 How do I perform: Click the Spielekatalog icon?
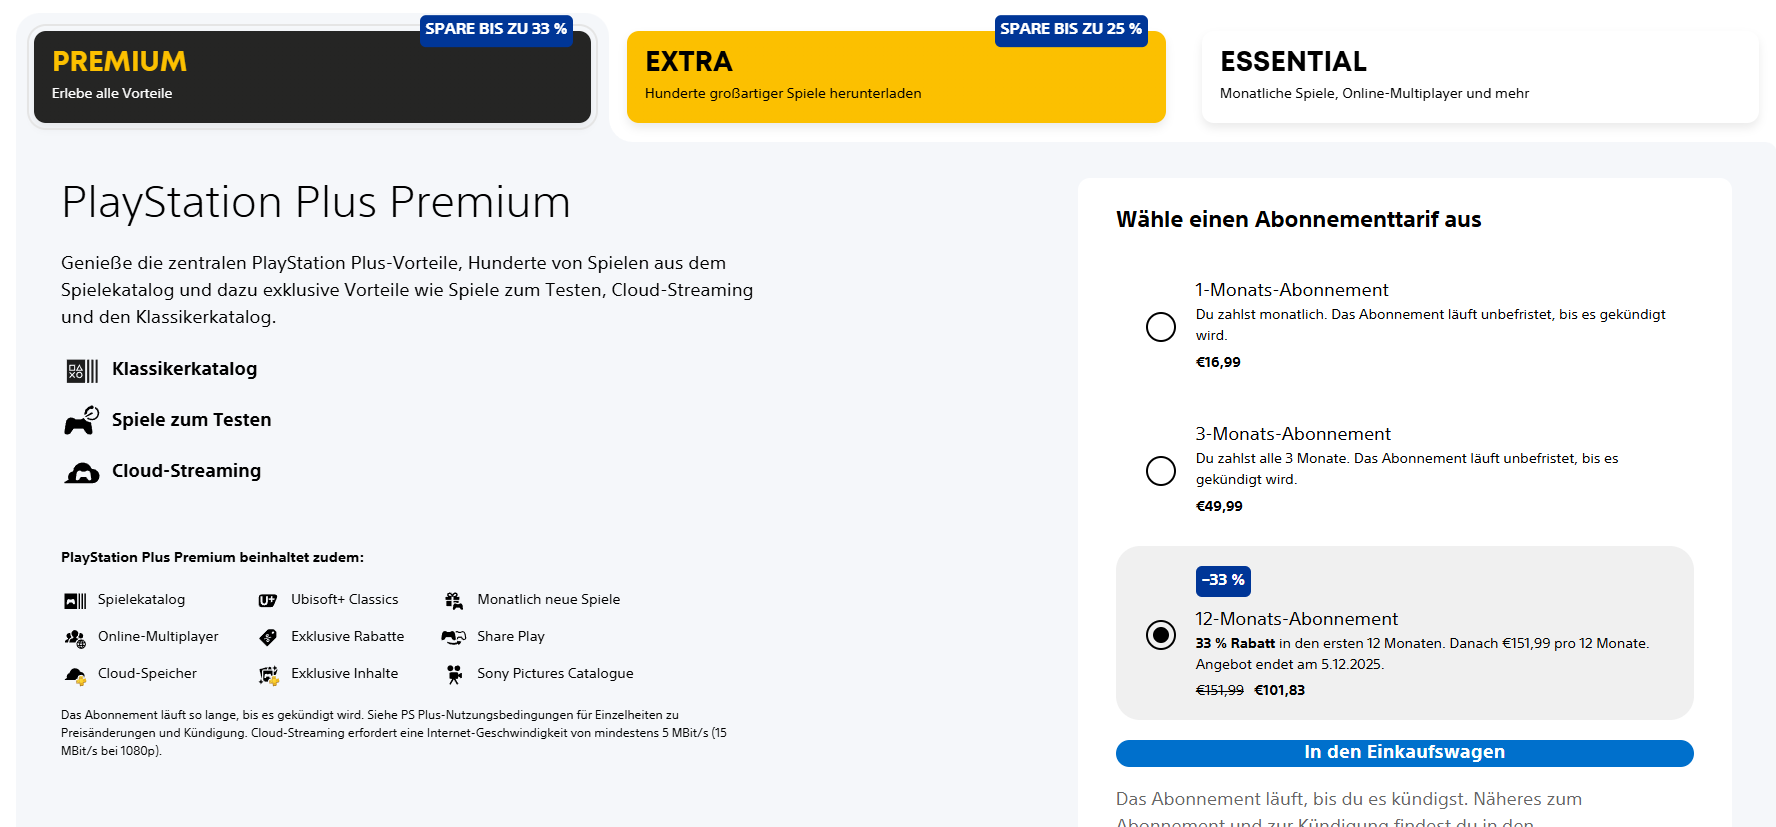75,601
